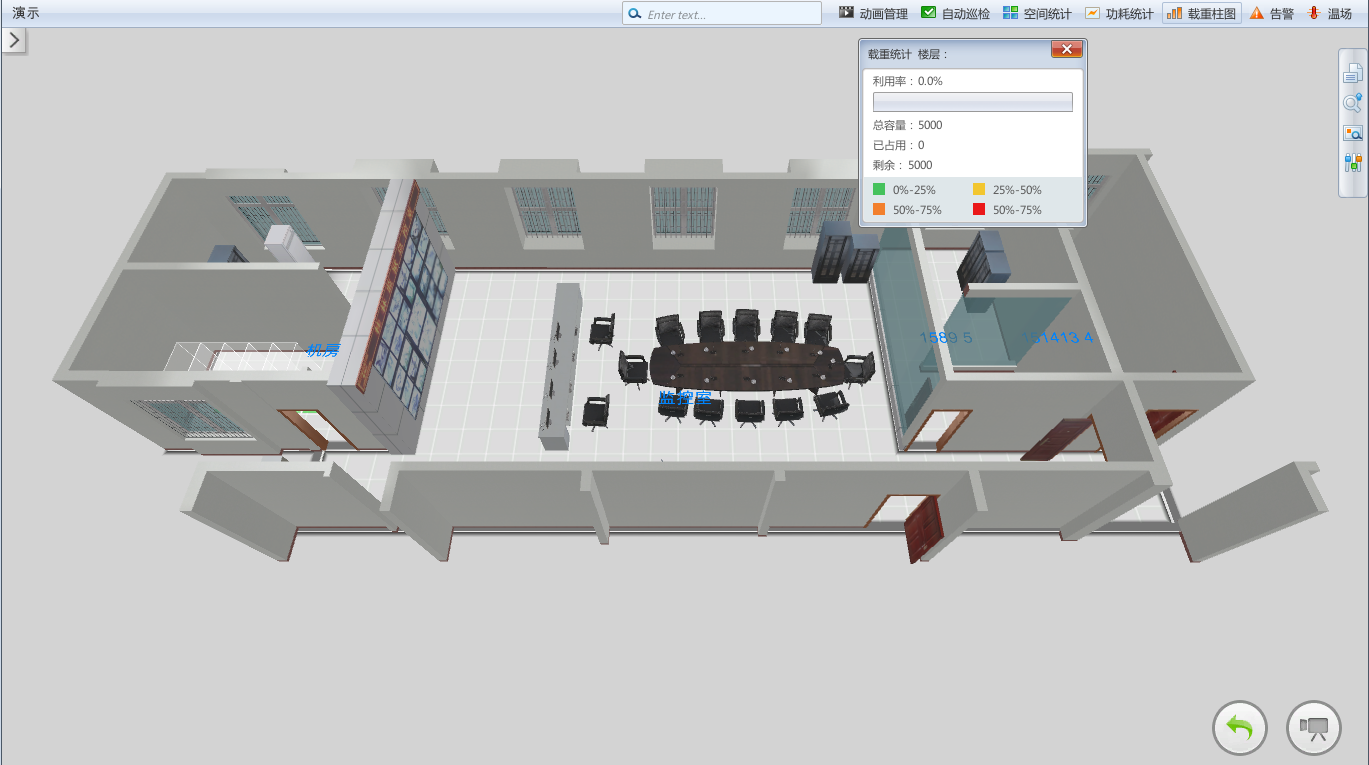
Task: Click the camera view round button
Action: point(1313,728)
